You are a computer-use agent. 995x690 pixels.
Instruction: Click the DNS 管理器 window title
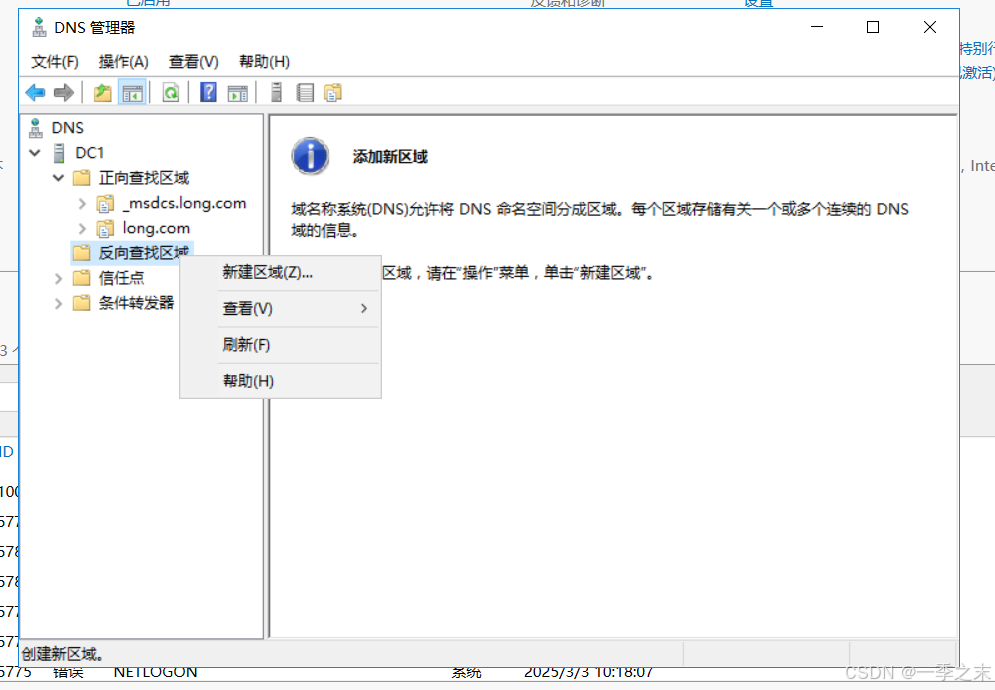point(95,27)
